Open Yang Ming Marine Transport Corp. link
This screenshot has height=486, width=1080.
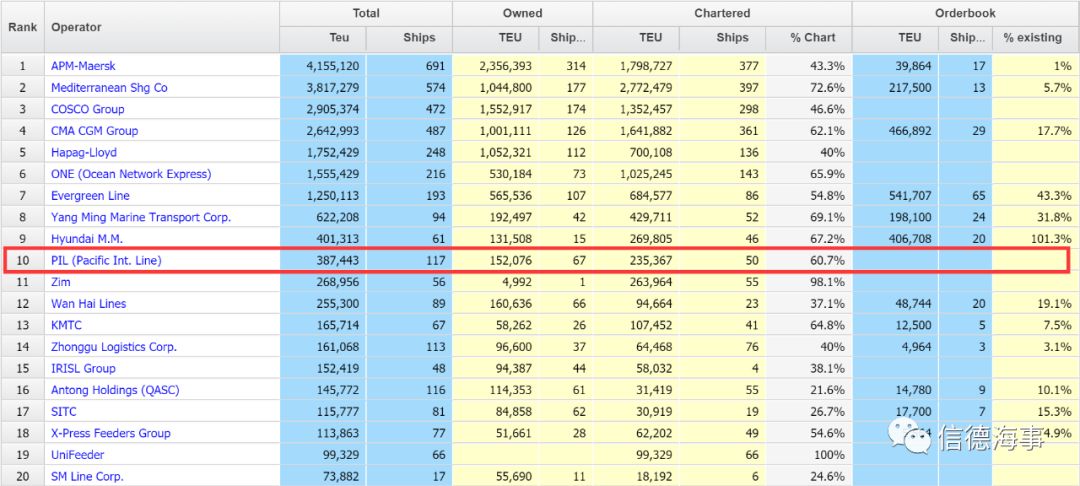[x=141, y=217]
